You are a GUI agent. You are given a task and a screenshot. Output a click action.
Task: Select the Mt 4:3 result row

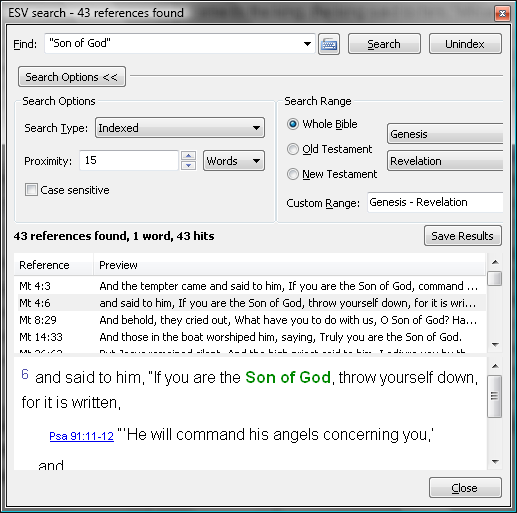coord(250,286)
